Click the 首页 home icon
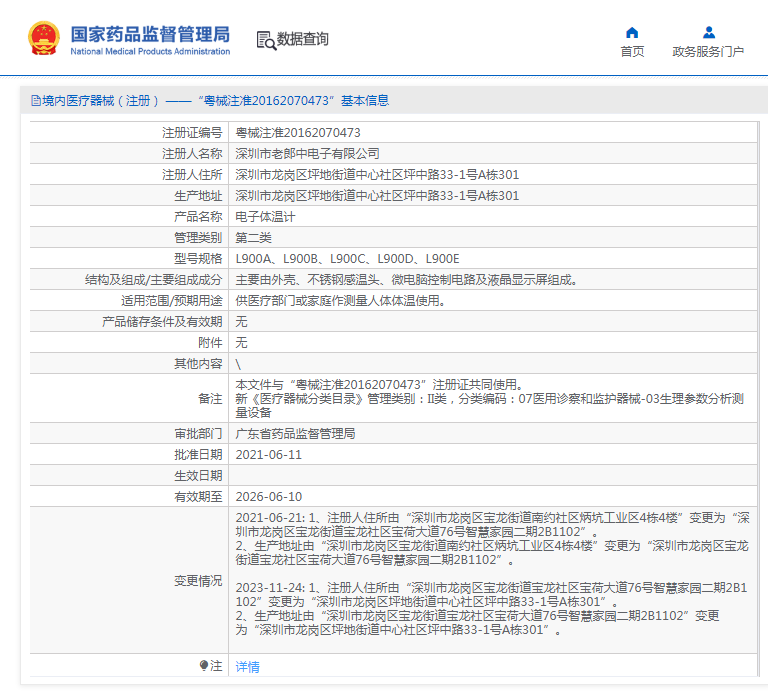Image resolution: width=768 pixels, height=695 pixels. pyautogui.click(x=632, y=32)
